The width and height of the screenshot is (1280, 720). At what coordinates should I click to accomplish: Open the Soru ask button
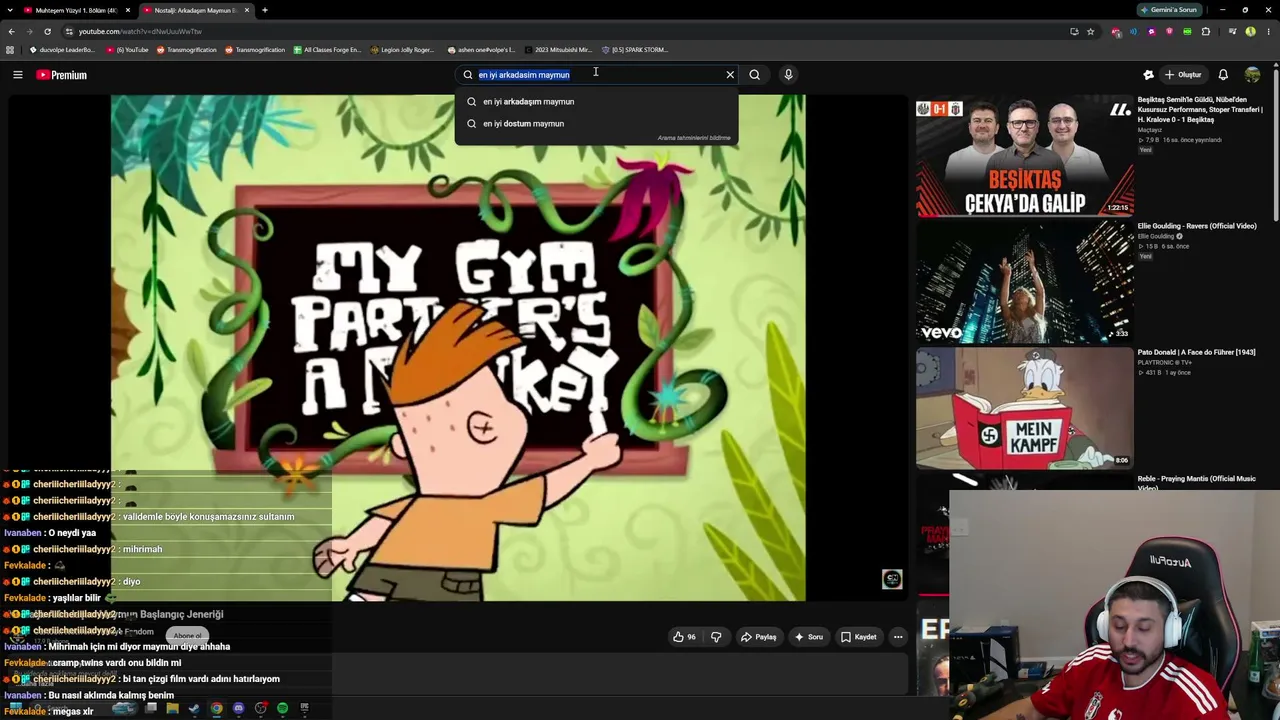click(808, 637)
